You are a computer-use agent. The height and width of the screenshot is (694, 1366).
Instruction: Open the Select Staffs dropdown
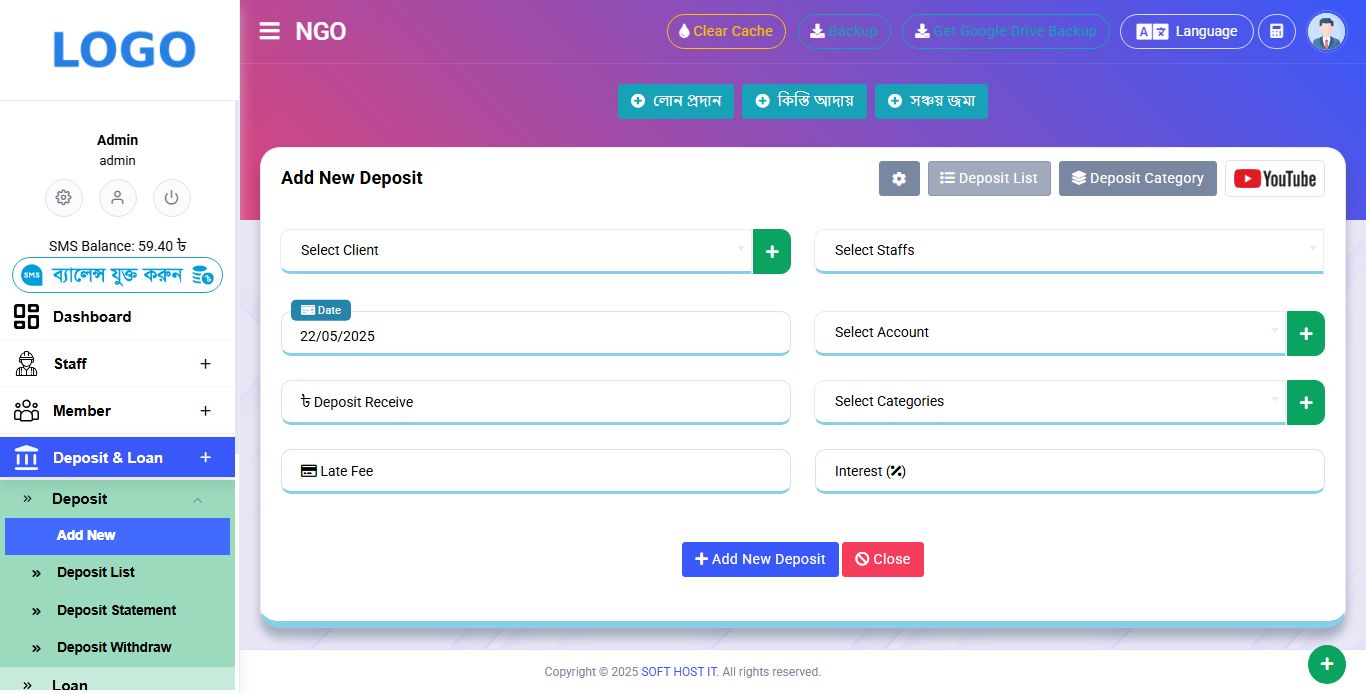pos(1069,250)
